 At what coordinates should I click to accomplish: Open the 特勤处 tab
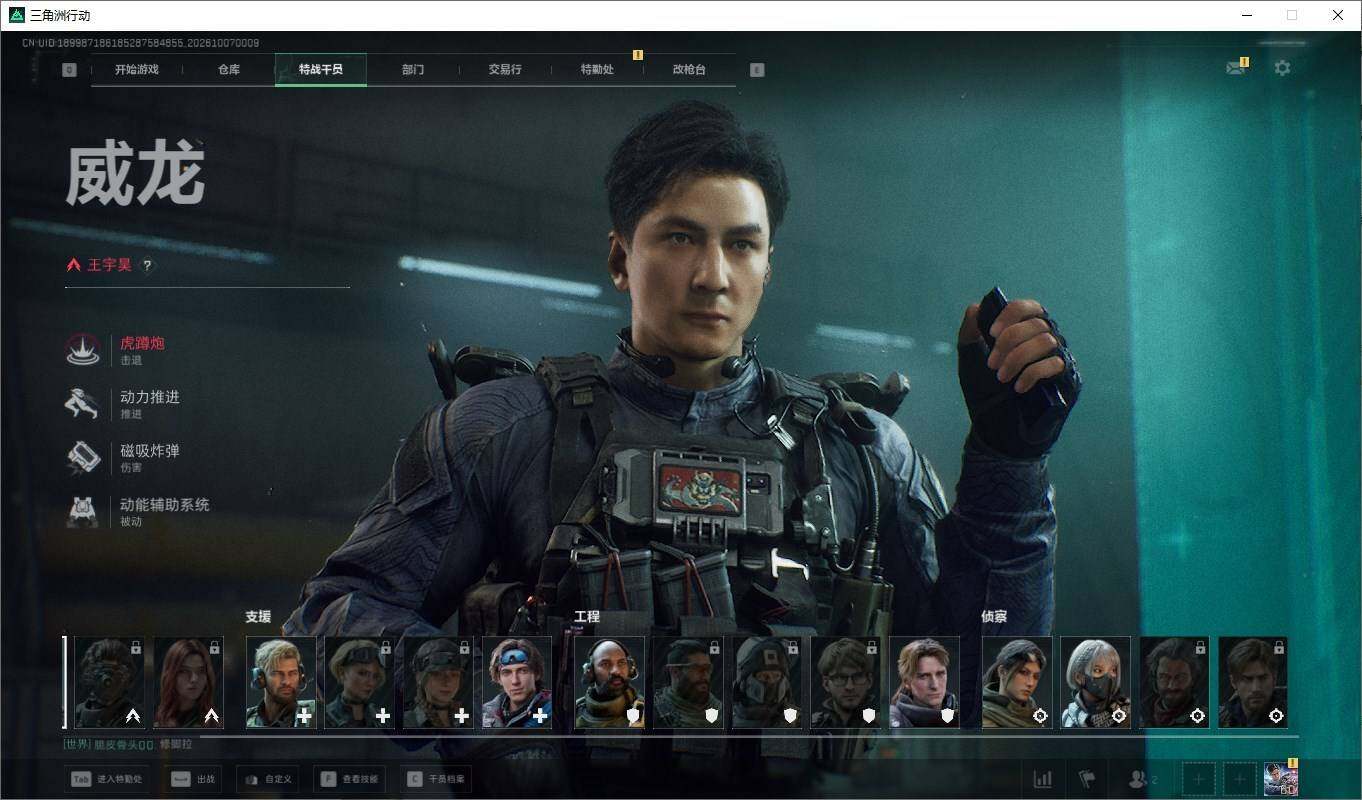pyautogui.click(x=597, y=70)
